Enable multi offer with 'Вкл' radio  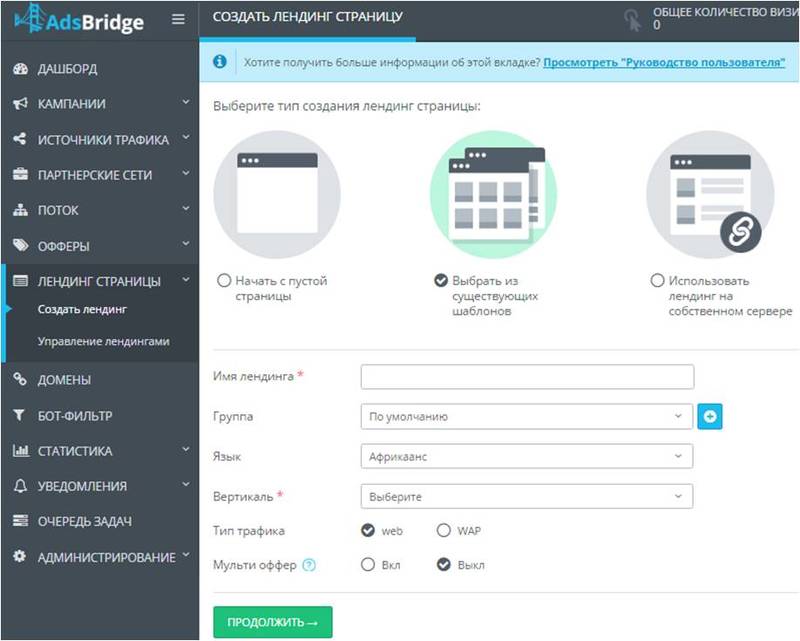click(368, 565)
